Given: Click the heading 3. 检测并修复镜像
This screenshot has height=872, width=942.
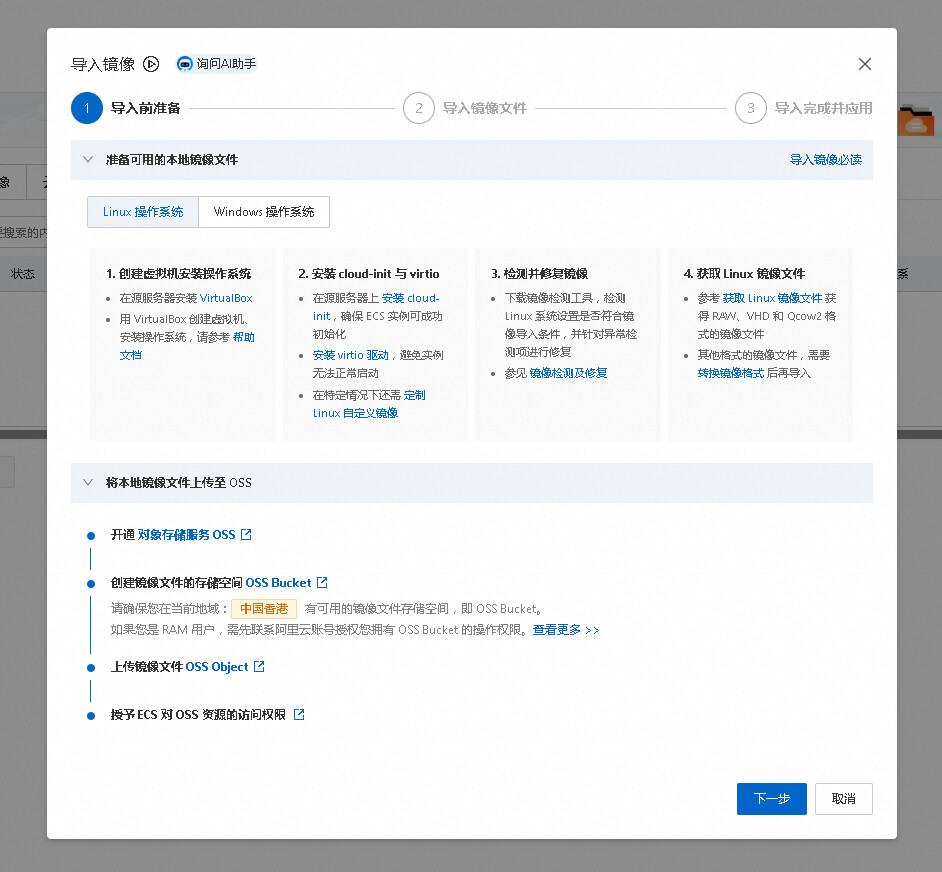Looking at the screenshot, I should (x=539, y=273).
